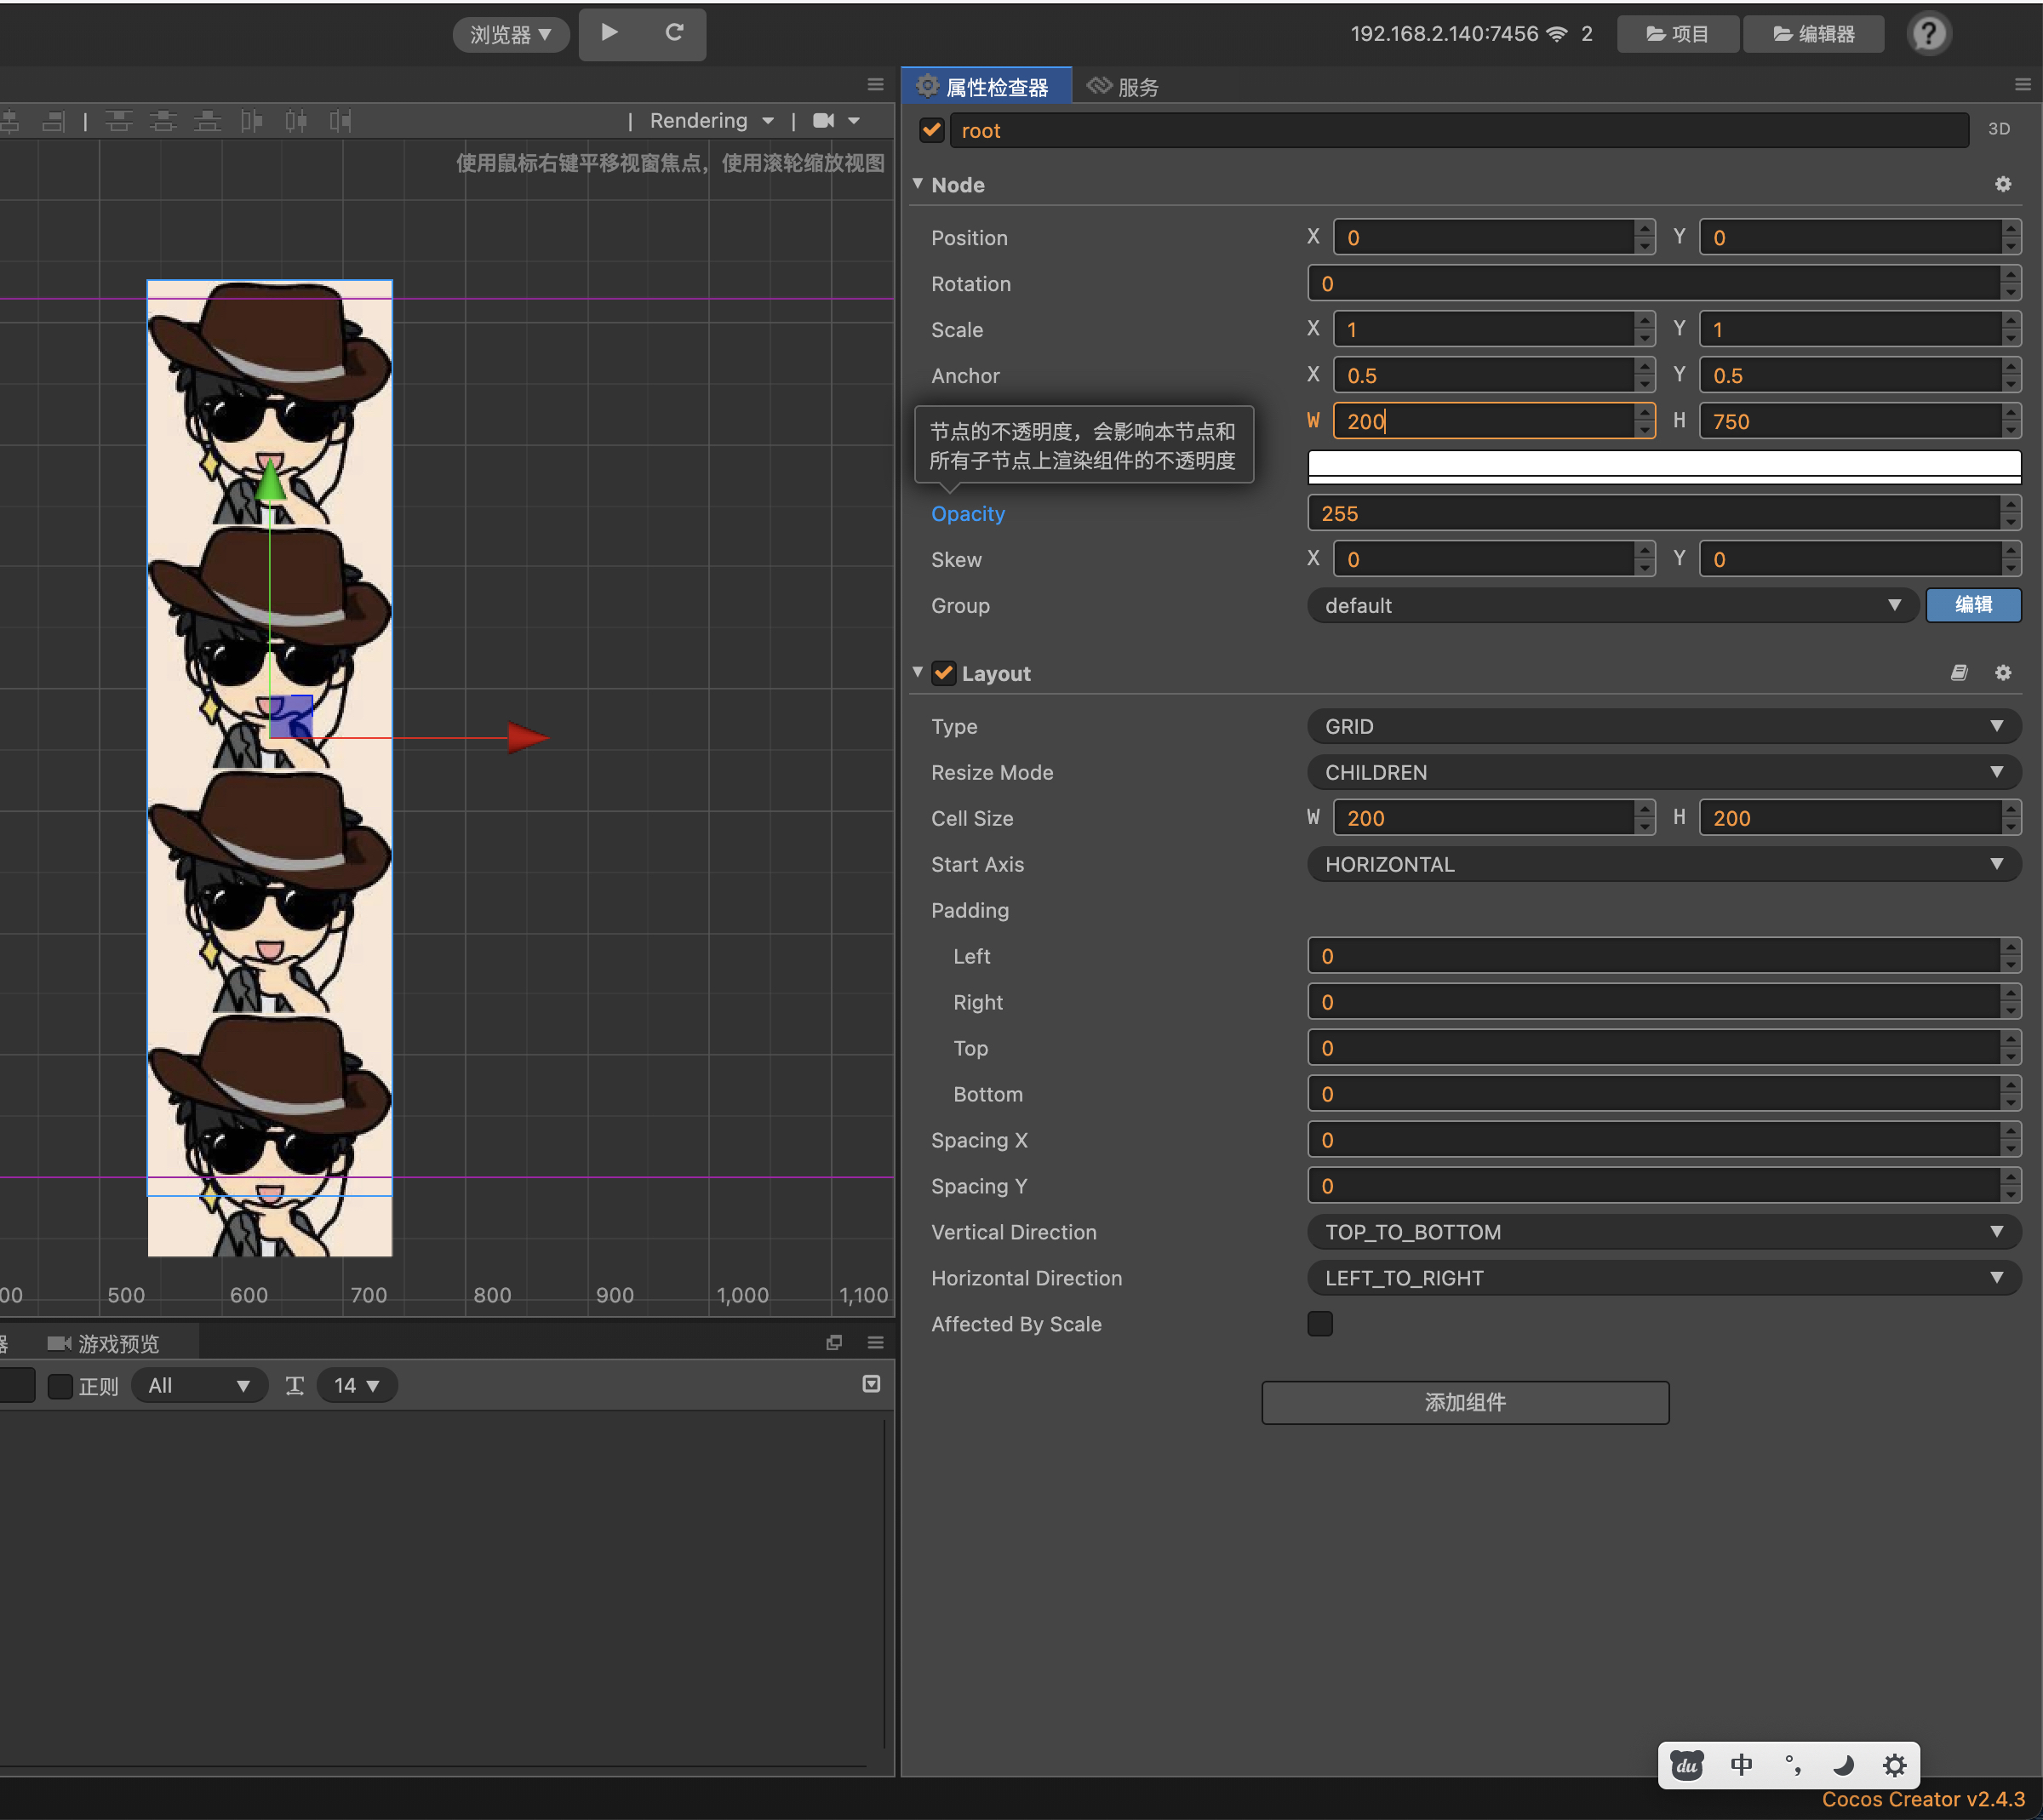This screenshot has height=1820, width=2043.
Task: Click distribute top edges vertically icon
Action: (x=120, y=121)
